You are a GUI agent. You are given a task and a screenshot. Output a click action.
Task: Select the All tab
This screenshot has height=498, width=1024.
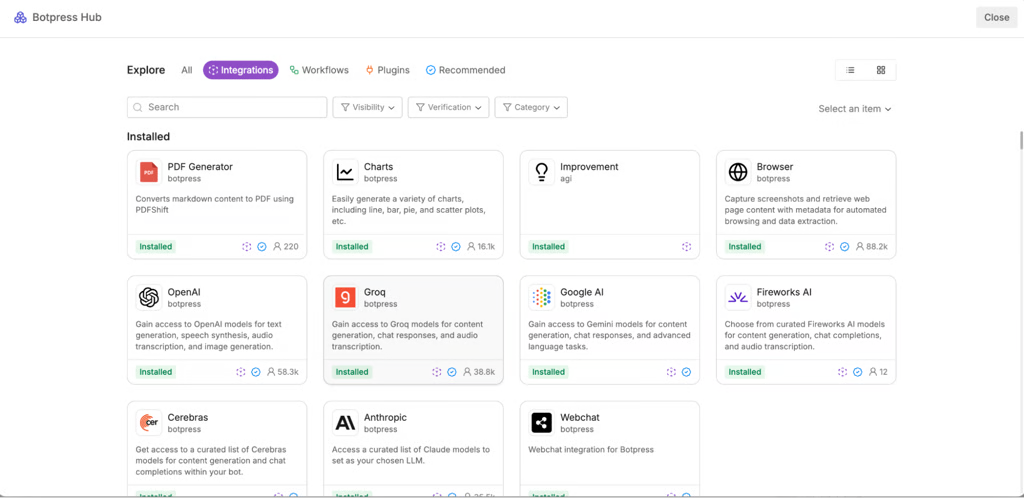point(187,70)
